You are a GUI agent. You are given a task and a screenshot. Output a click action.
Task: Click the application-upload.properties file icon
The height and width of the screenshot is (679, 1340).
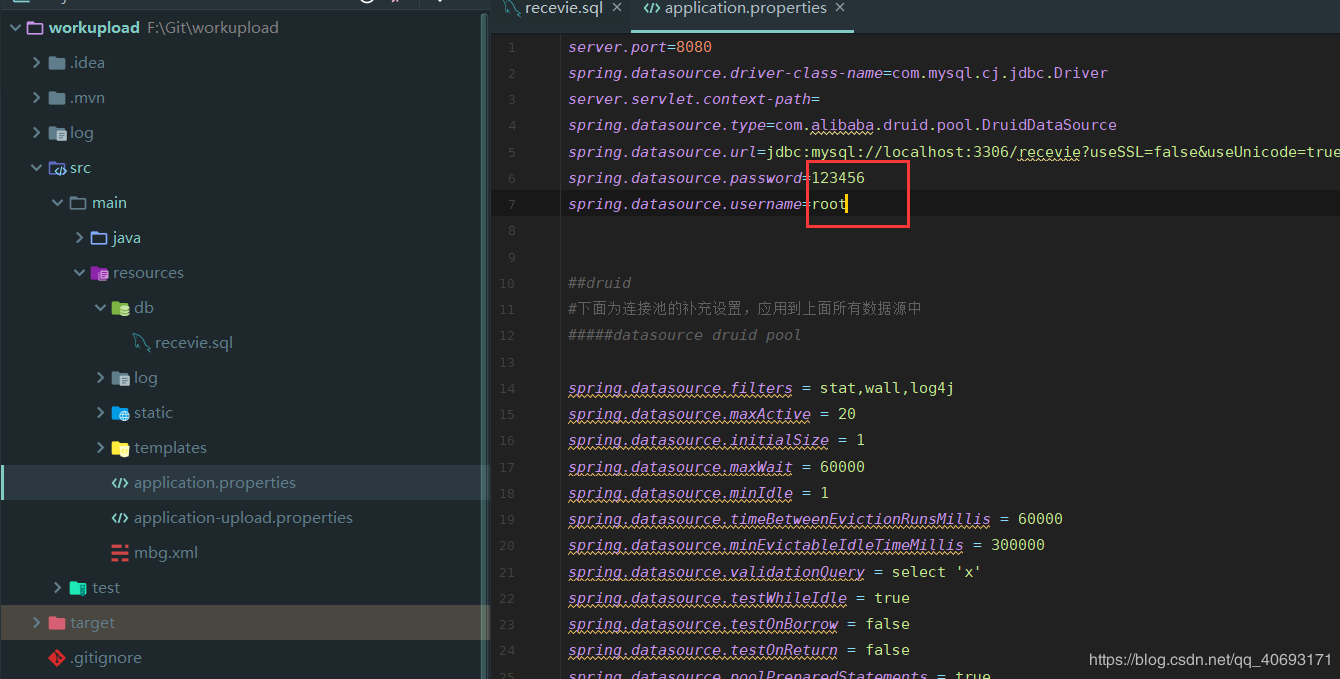pos(120,518)
